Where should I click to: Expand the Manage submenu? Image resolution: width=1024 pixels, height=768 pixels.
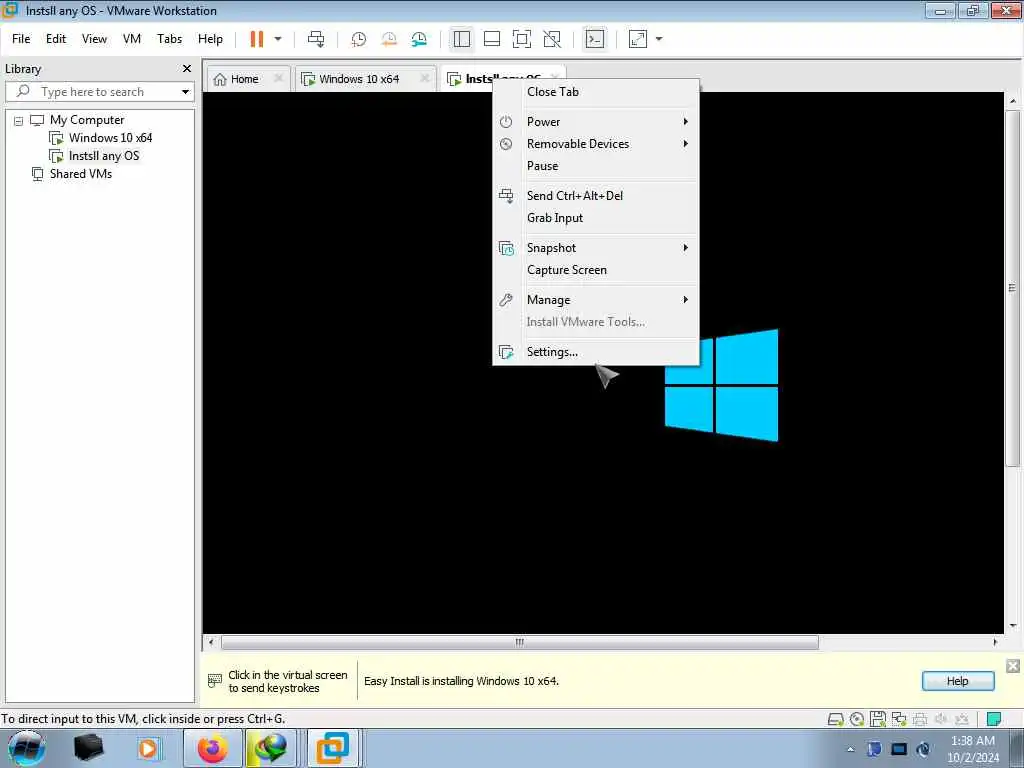(x=596, y=300)
